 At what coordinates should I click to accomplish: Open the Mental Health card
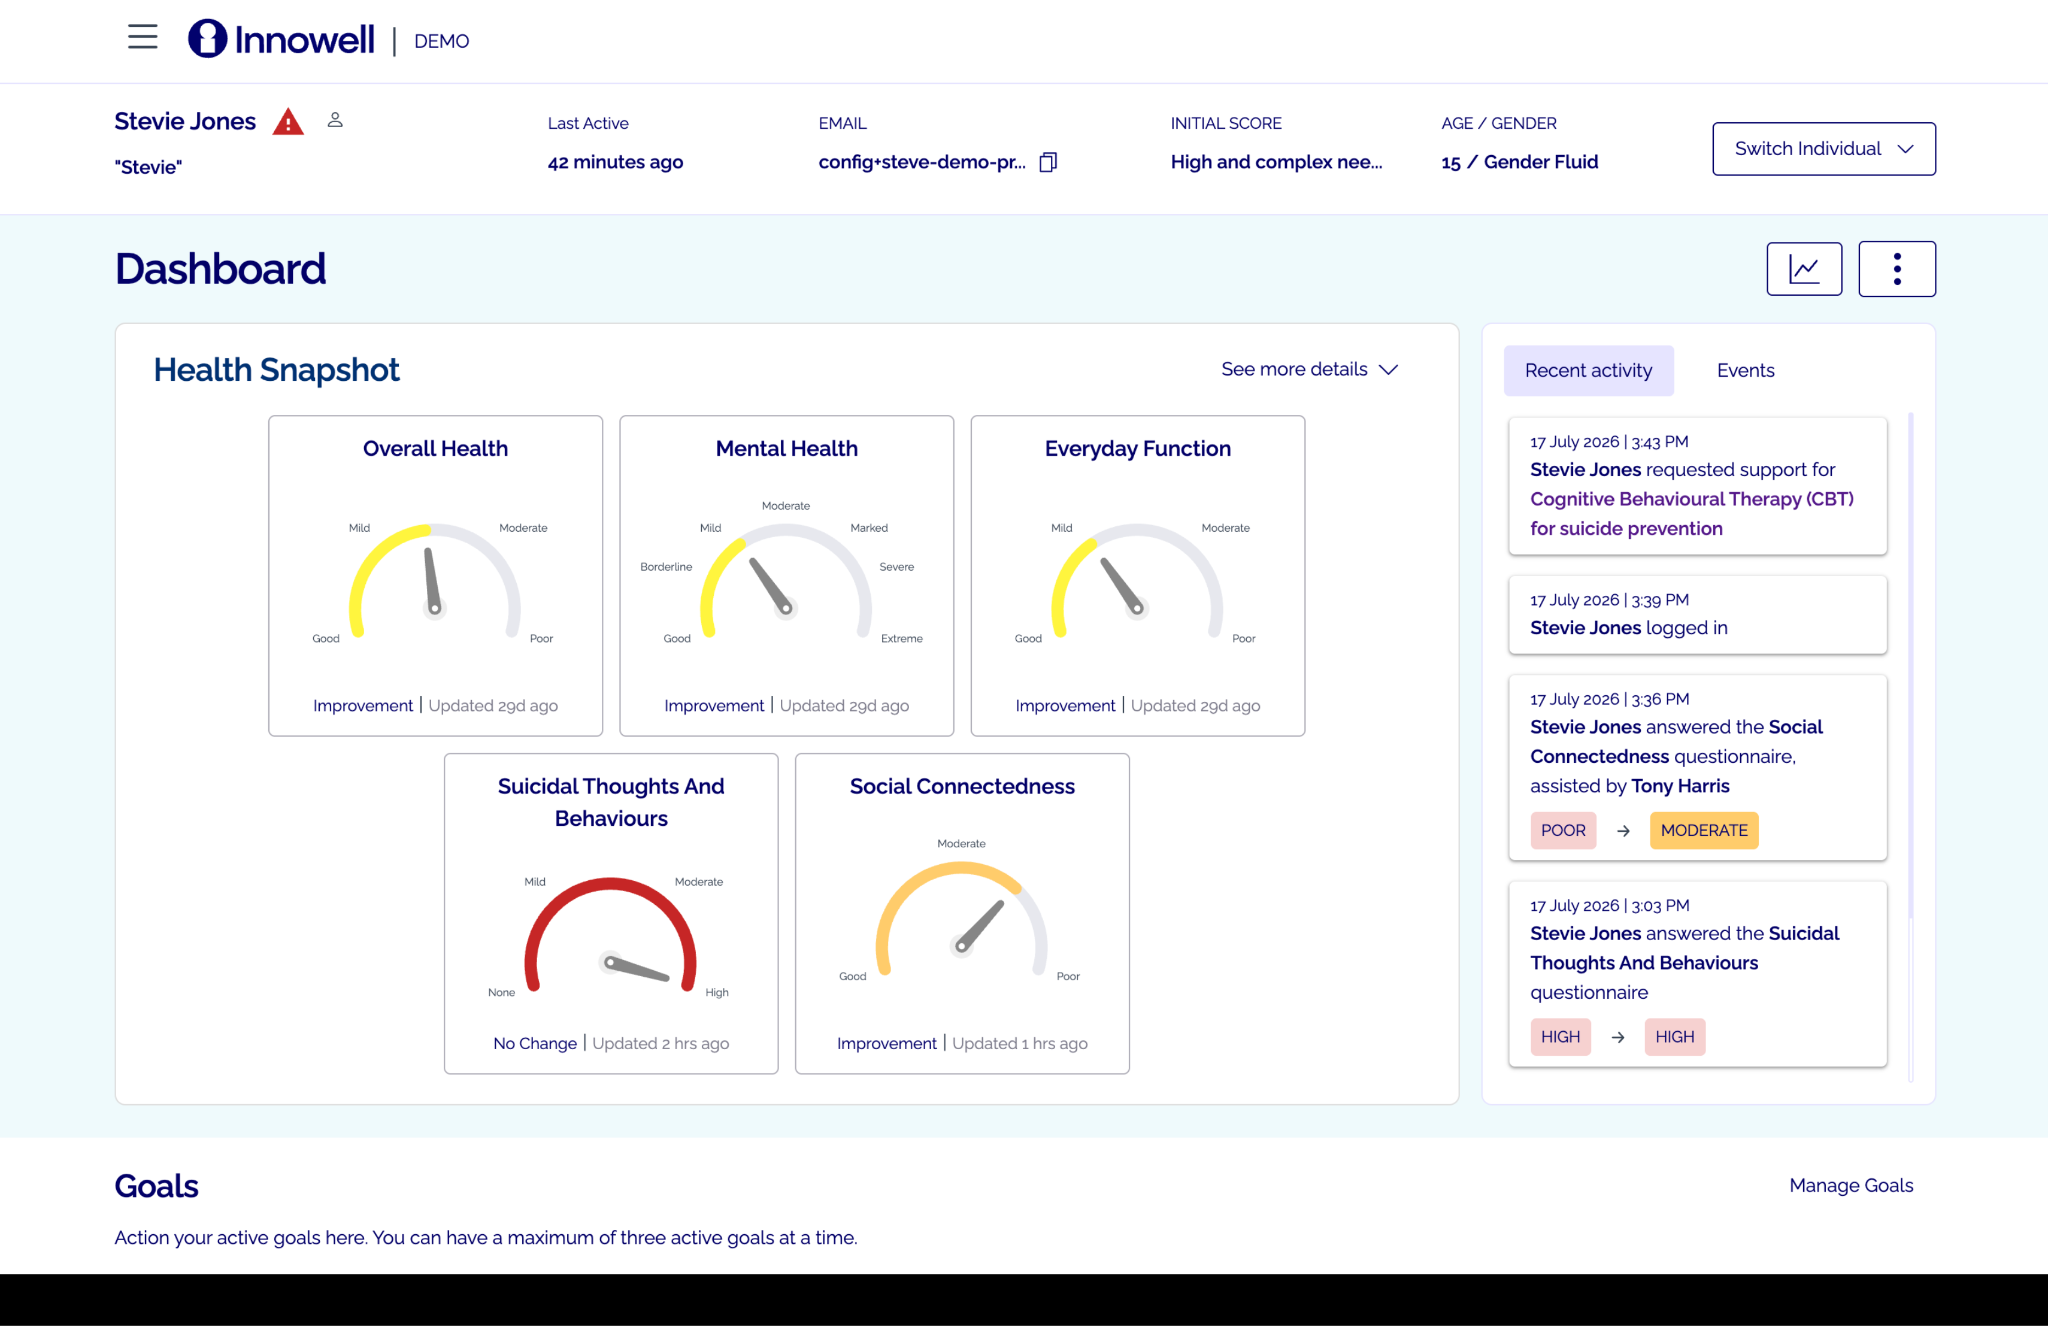point(786,576)
